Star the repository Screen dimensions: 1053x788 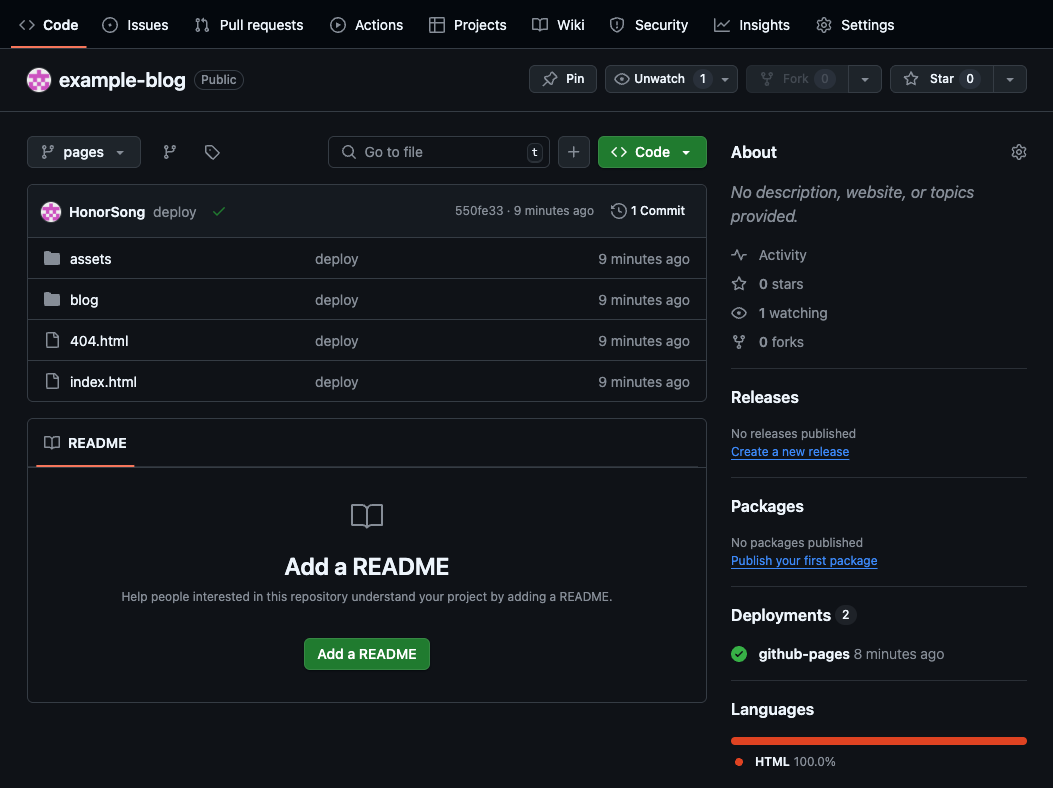pyautogui.click(x=942, y=79)
